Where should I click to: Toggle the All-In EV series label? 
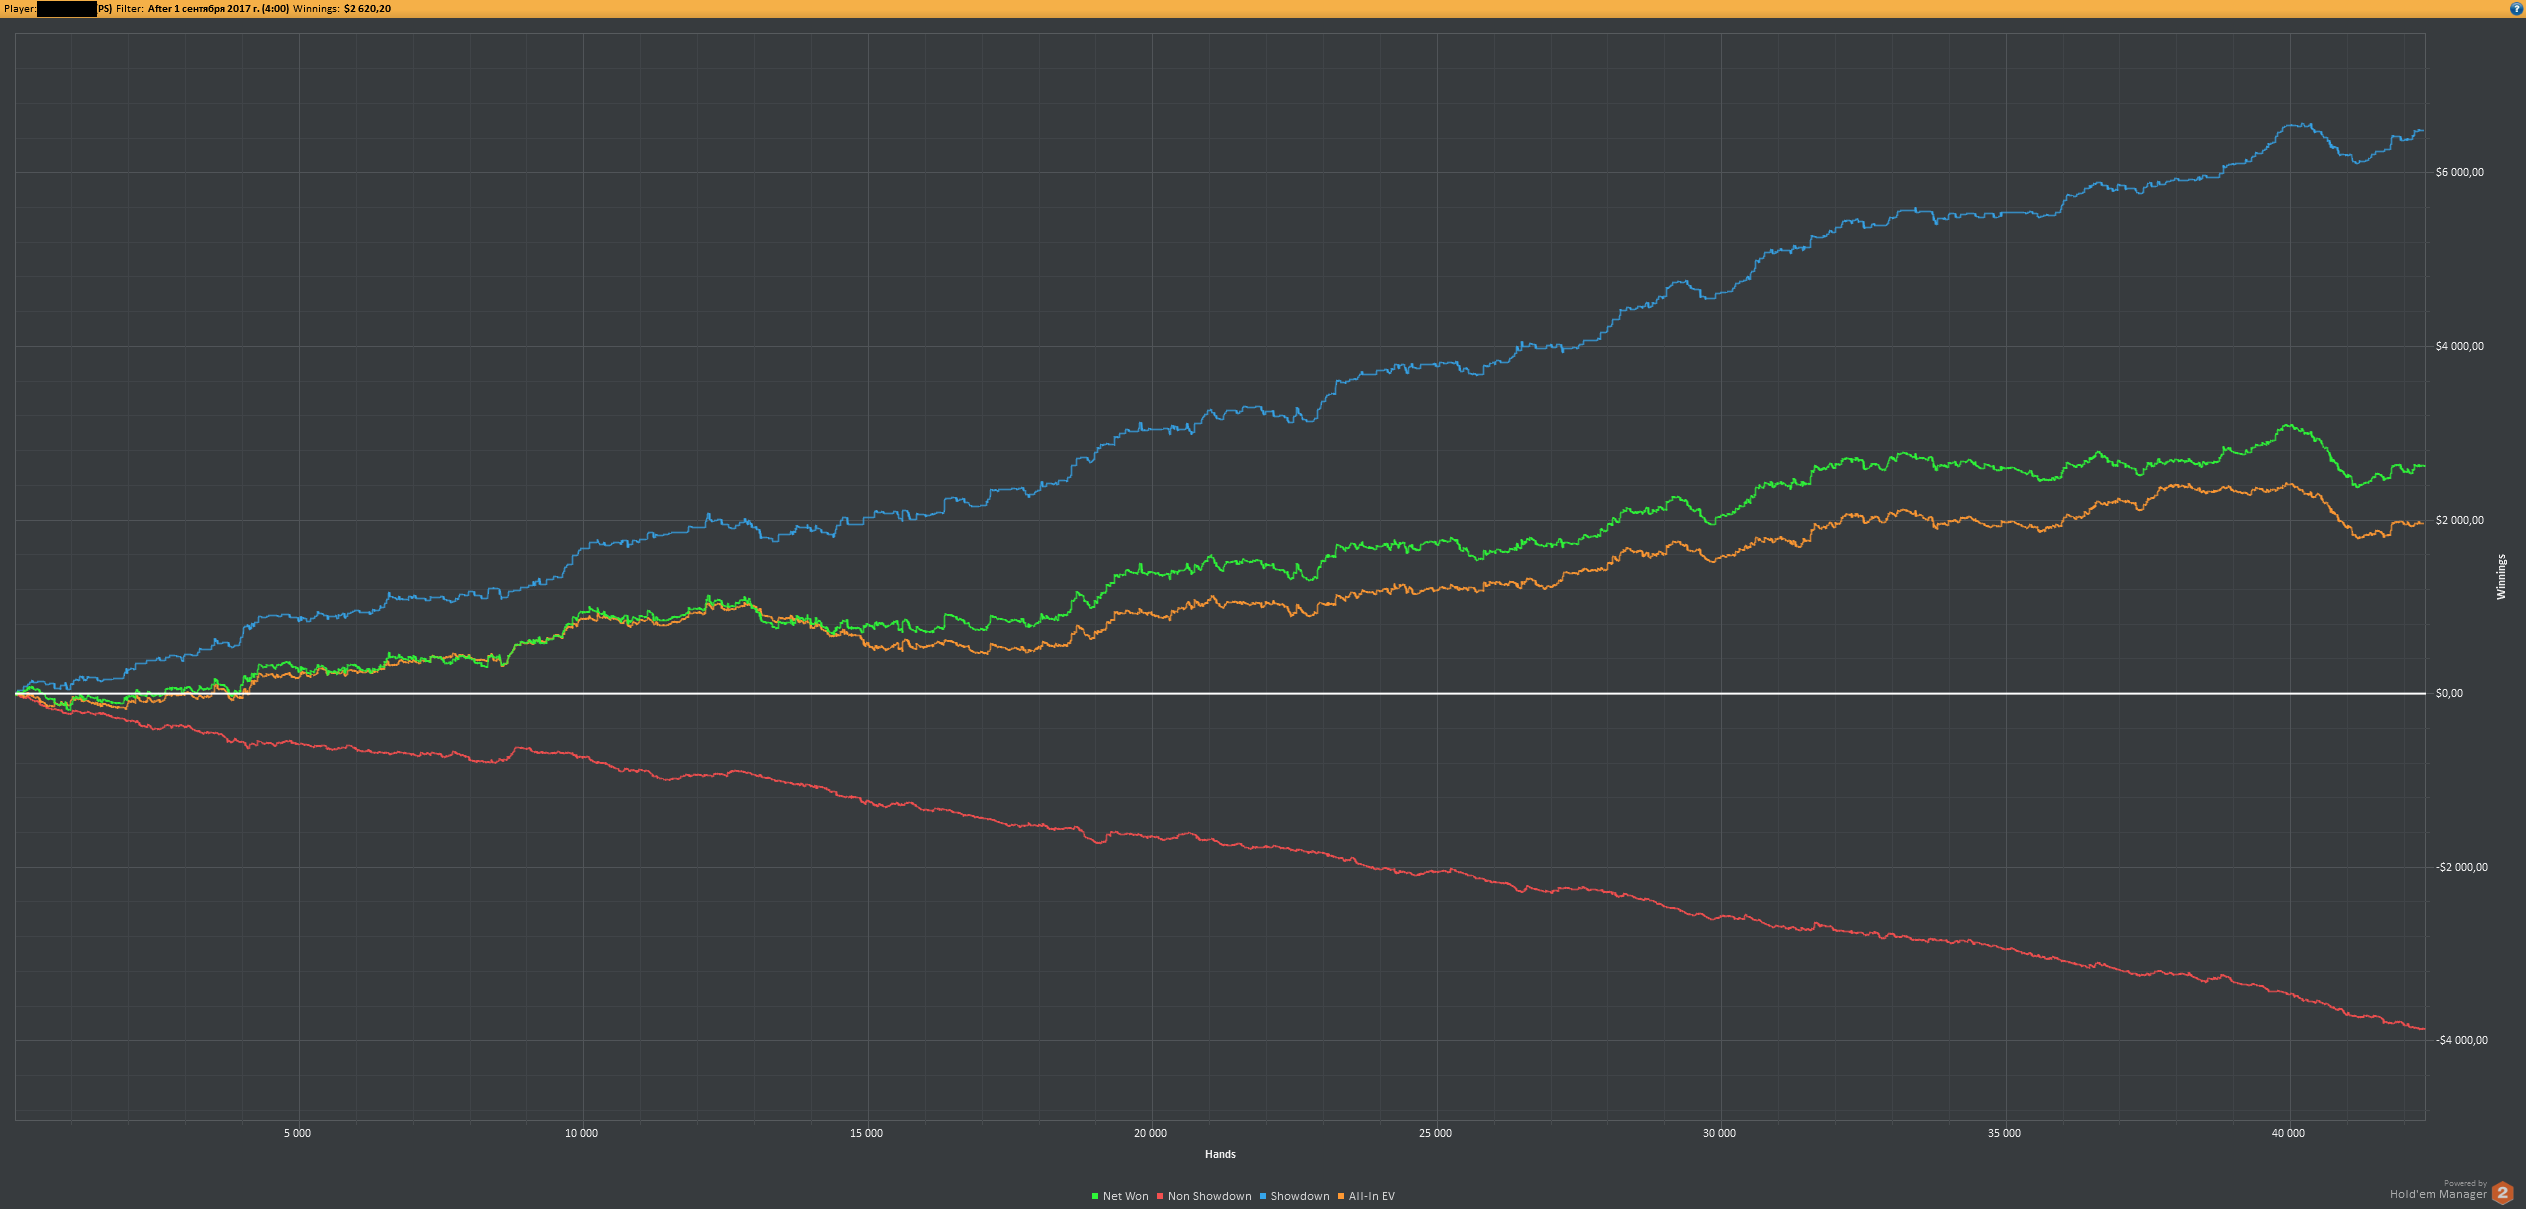pos(1371,1196)
